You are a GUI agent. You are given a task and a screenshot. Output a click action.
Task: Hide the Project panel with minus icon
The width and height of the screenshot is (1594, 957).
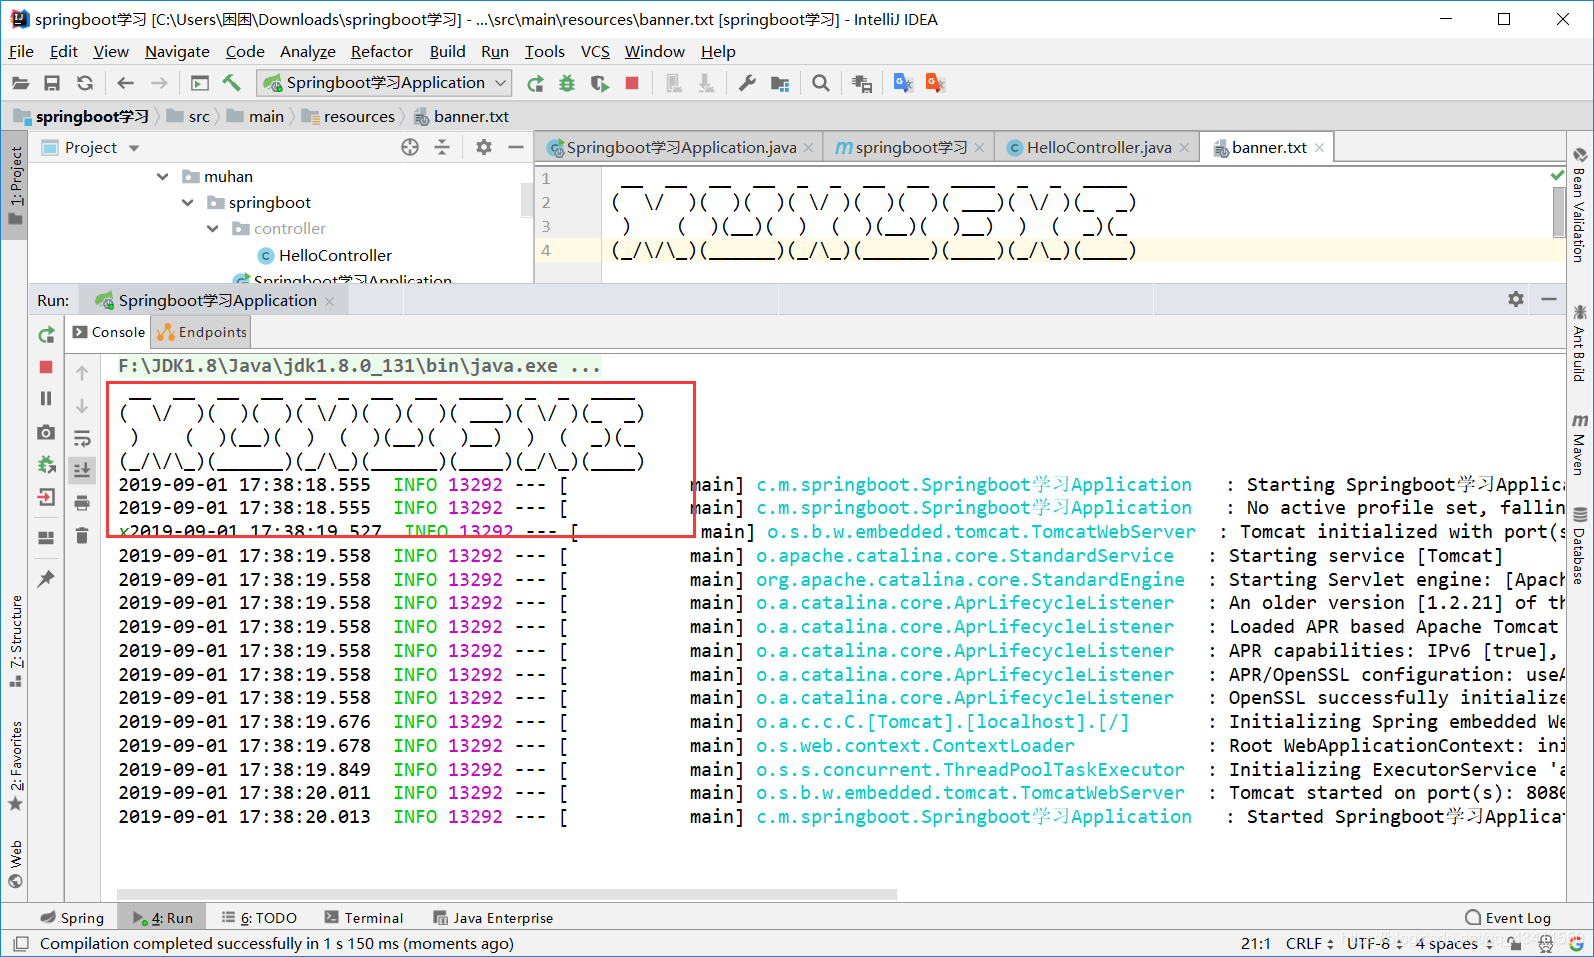tap(516, 148)
